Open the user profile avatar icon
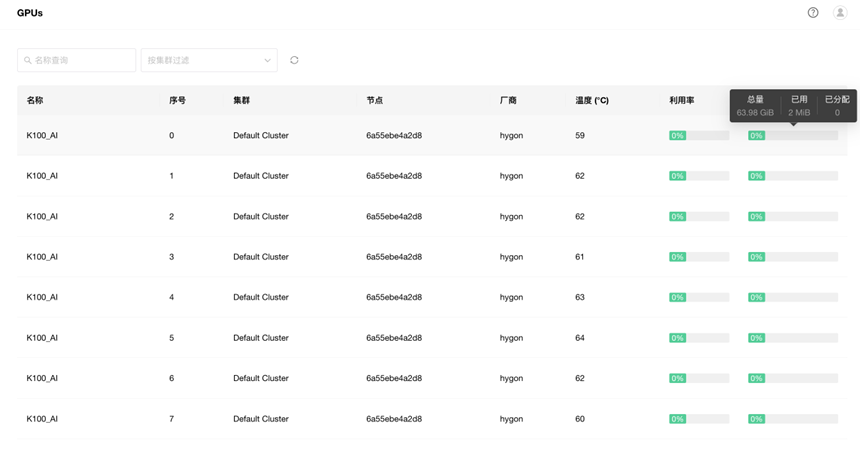This screenshot has height=467, width=860. [x=840, y=13]
